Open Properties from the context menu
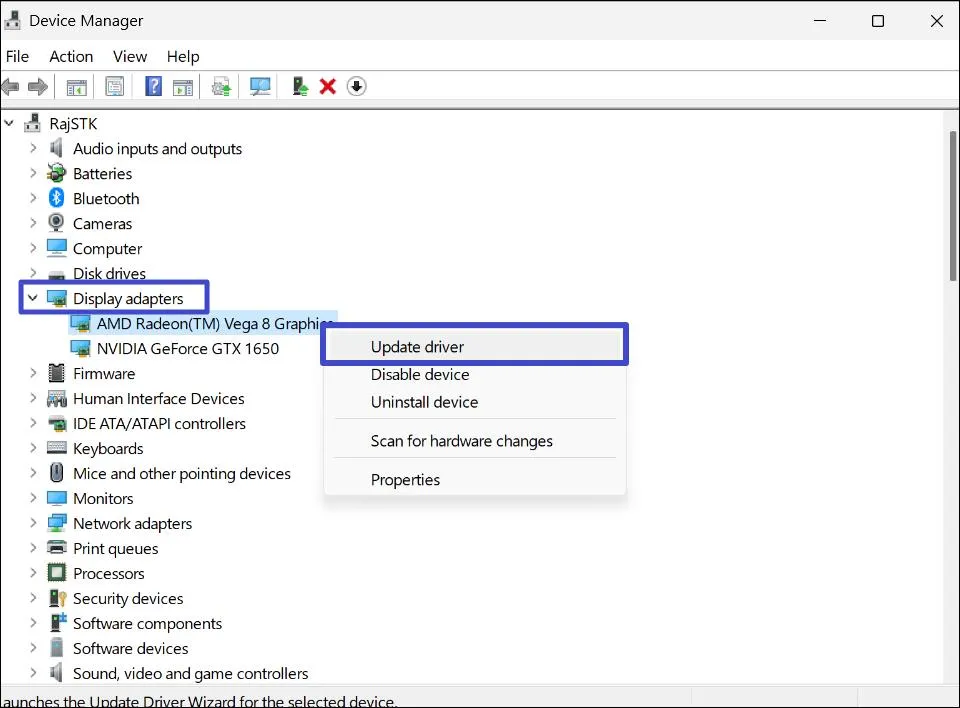This screenshot has width=960, height=708. (474, 480)
